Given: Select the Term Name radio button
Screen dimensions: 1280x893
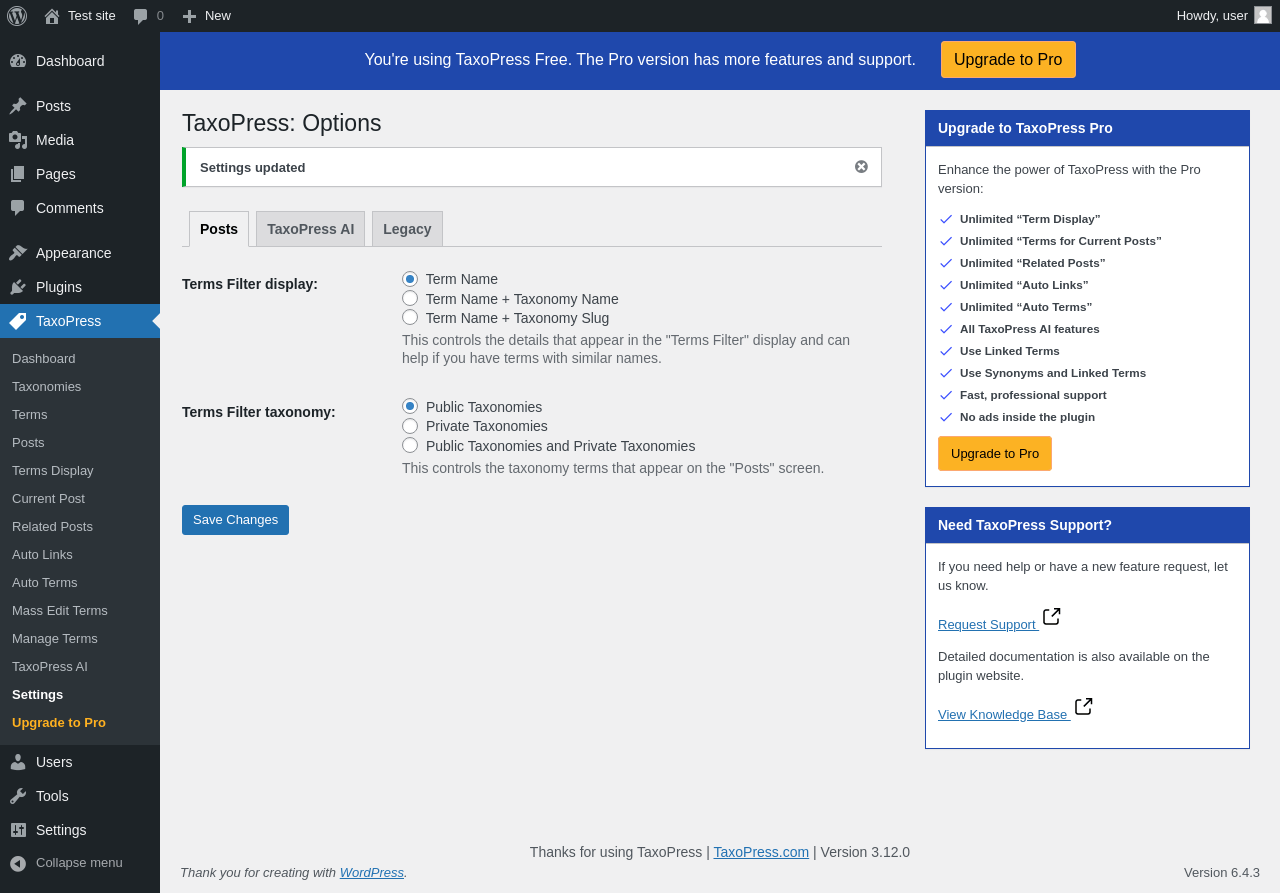Looking at the screenshot, I should [410, 279].
